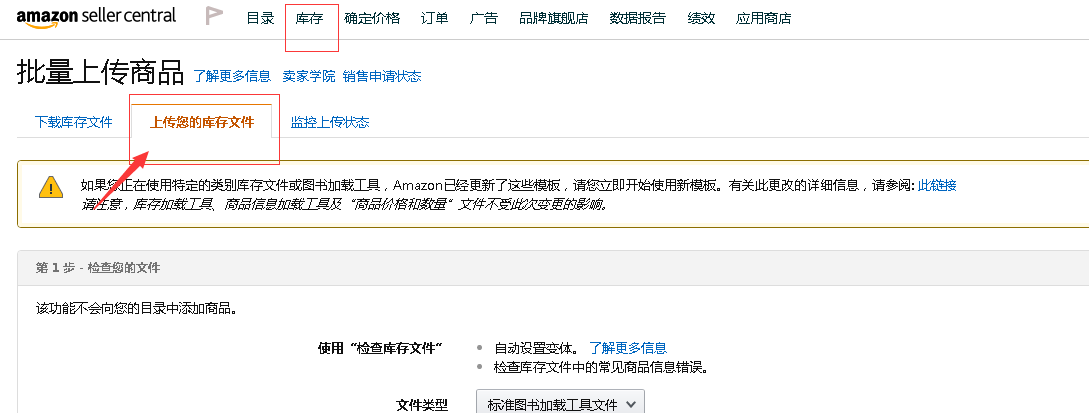The image size is (1089, 413).
Task: Open the 卖家学院 link
Action: [x=308, y=76]
